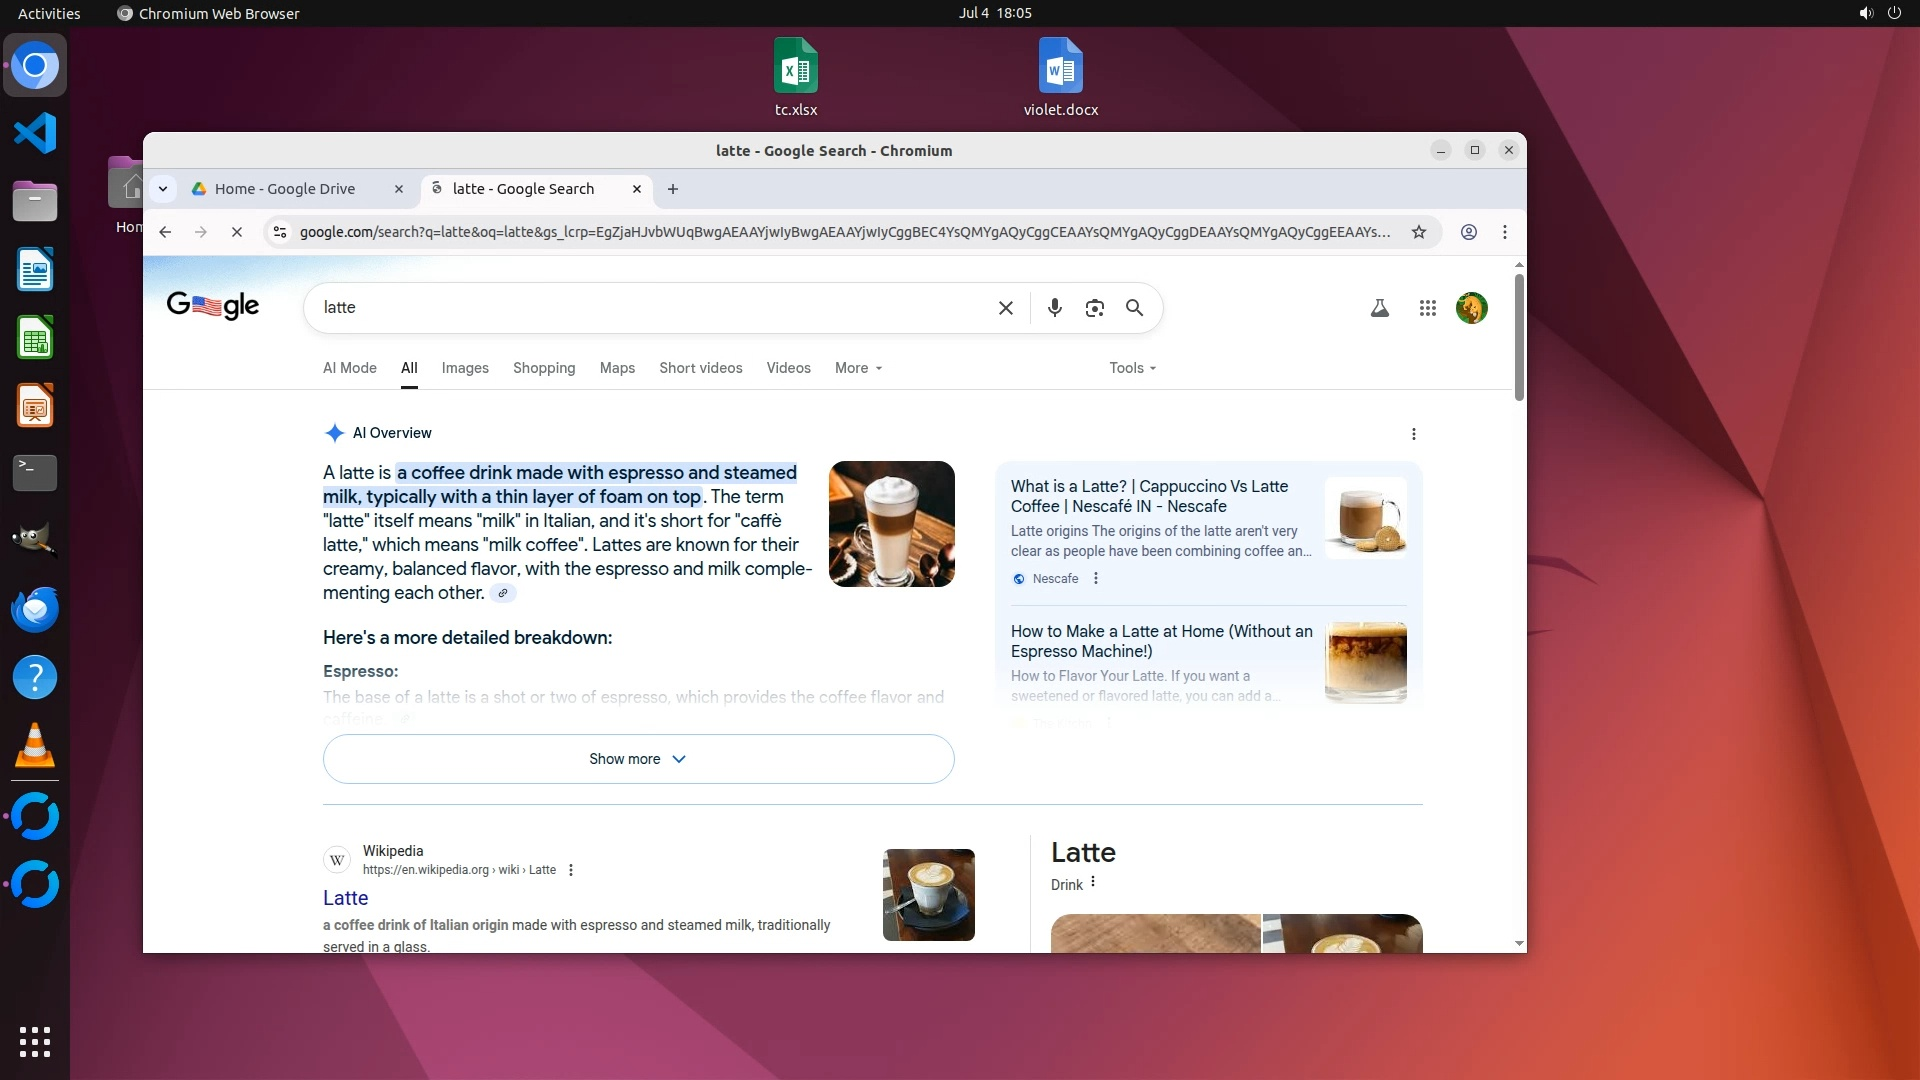Switch to Home - Google Drive tab
Viewport: 1920px width, 1080px height.
tap(285, 189)
